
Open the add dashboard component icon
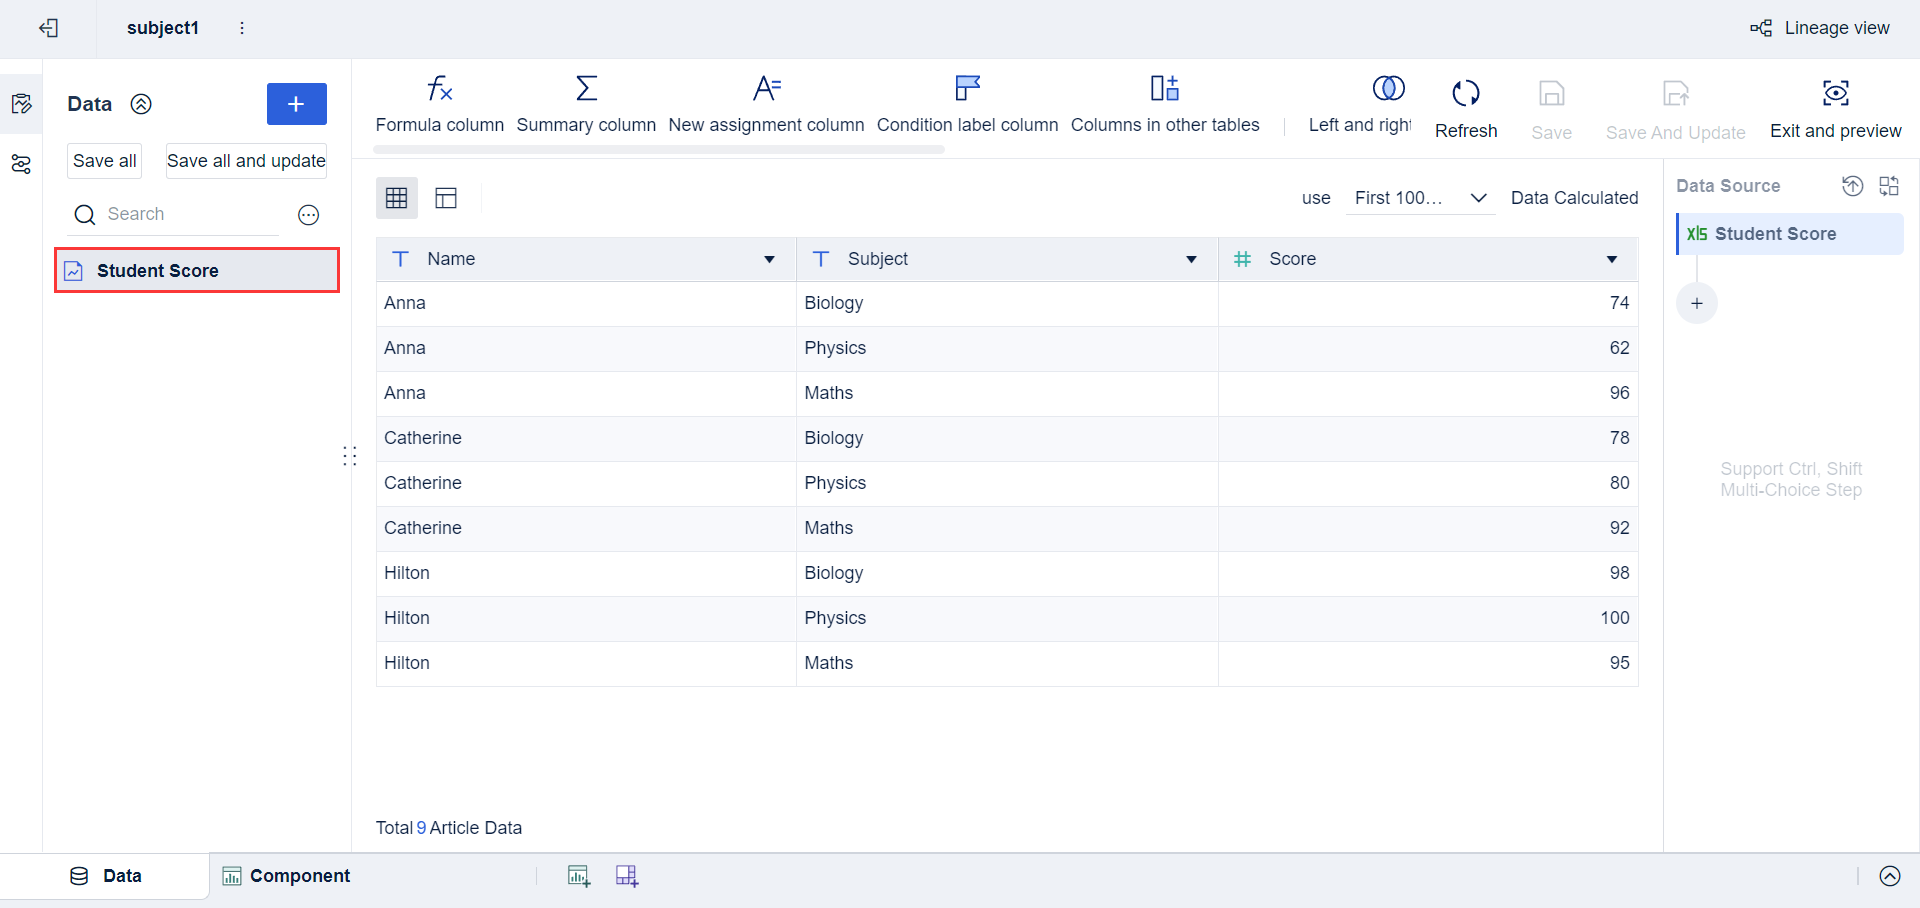tap(627, 875)
